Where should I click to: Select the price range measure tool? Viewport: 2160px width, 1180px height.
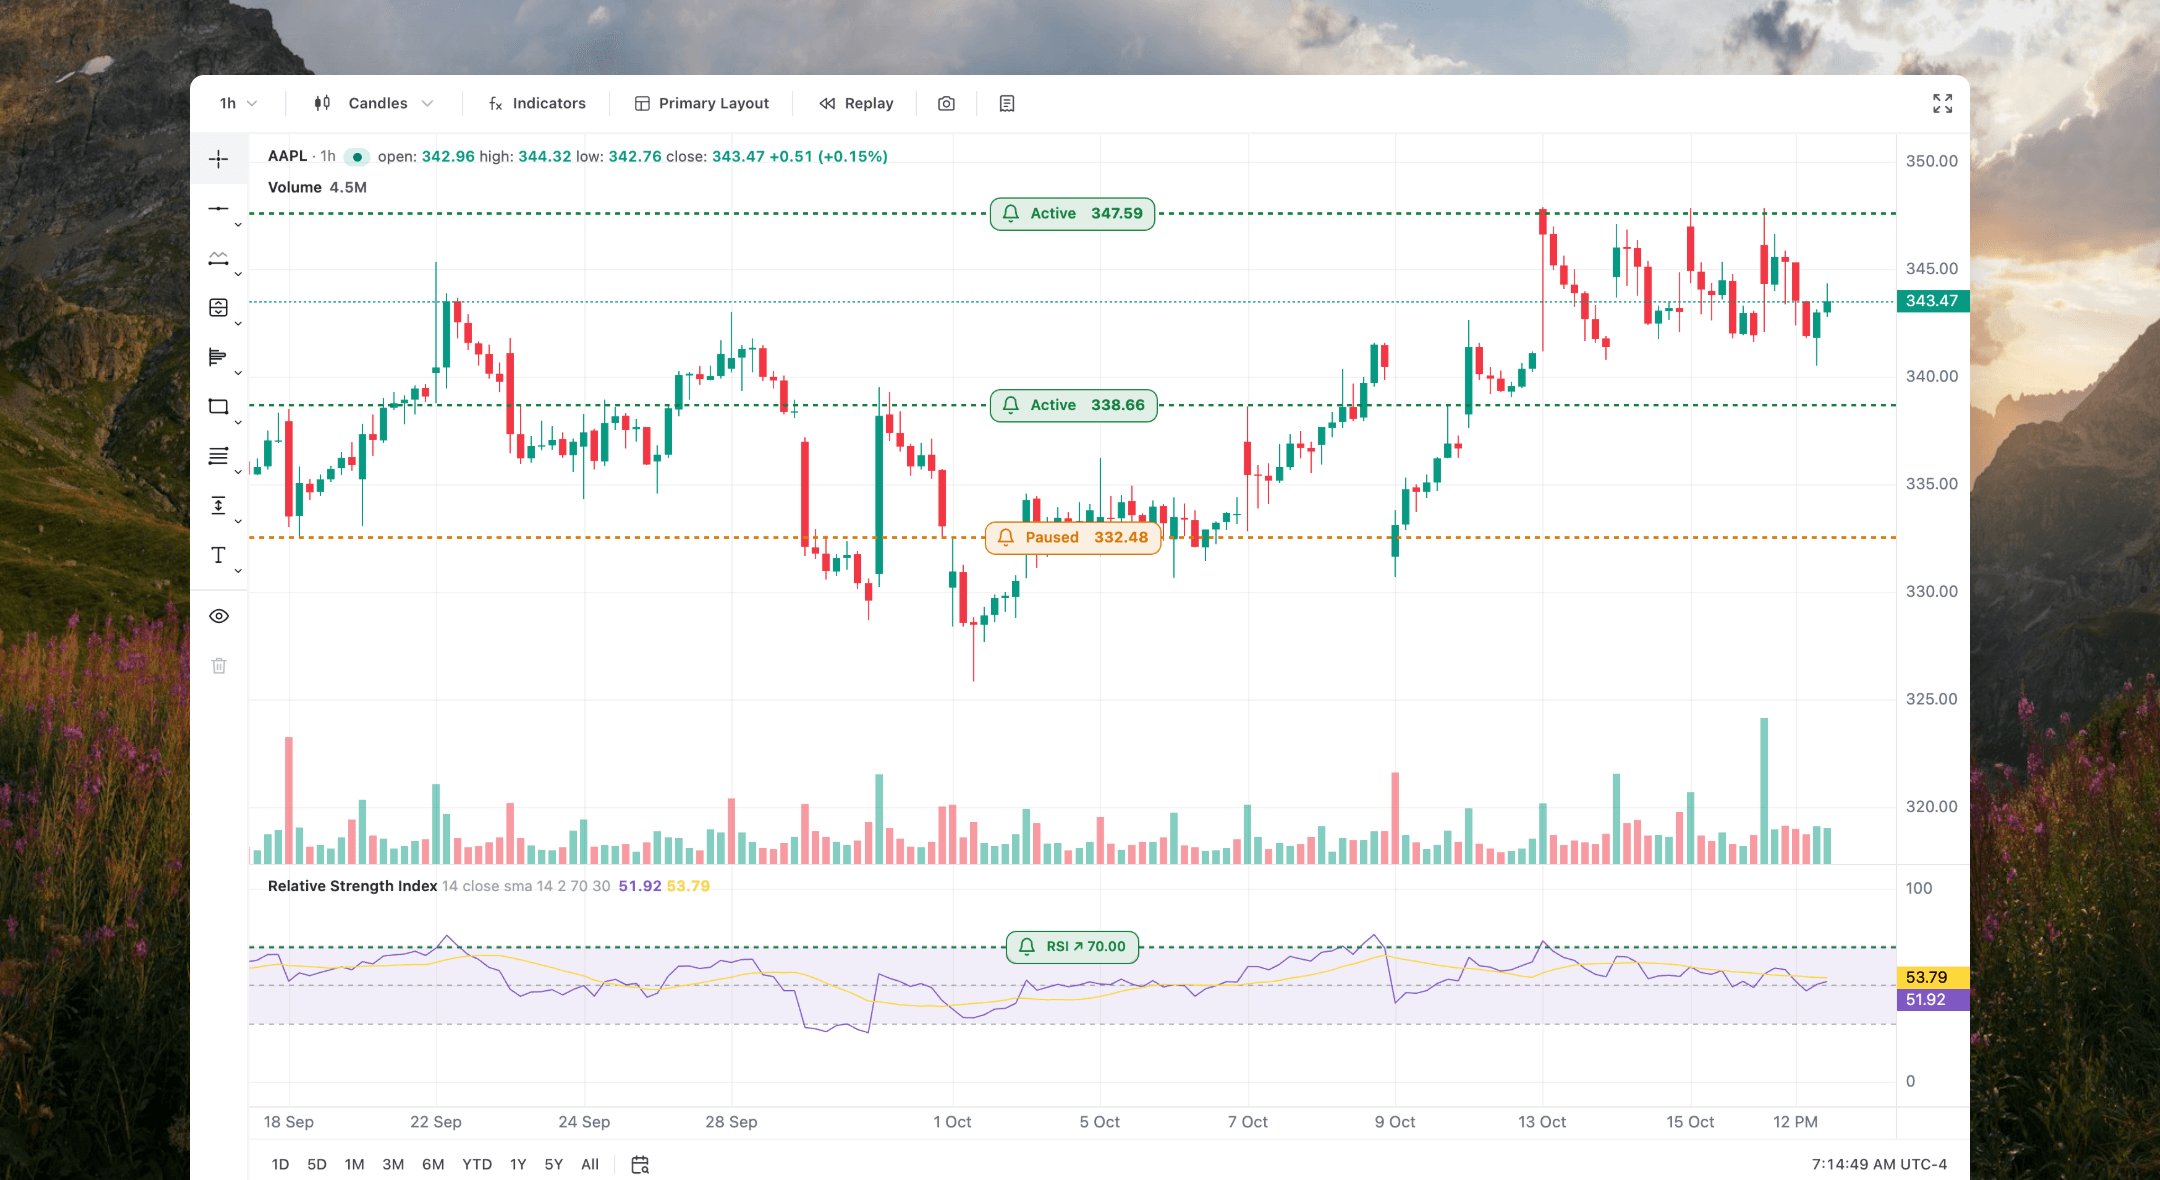click(218, 505)
